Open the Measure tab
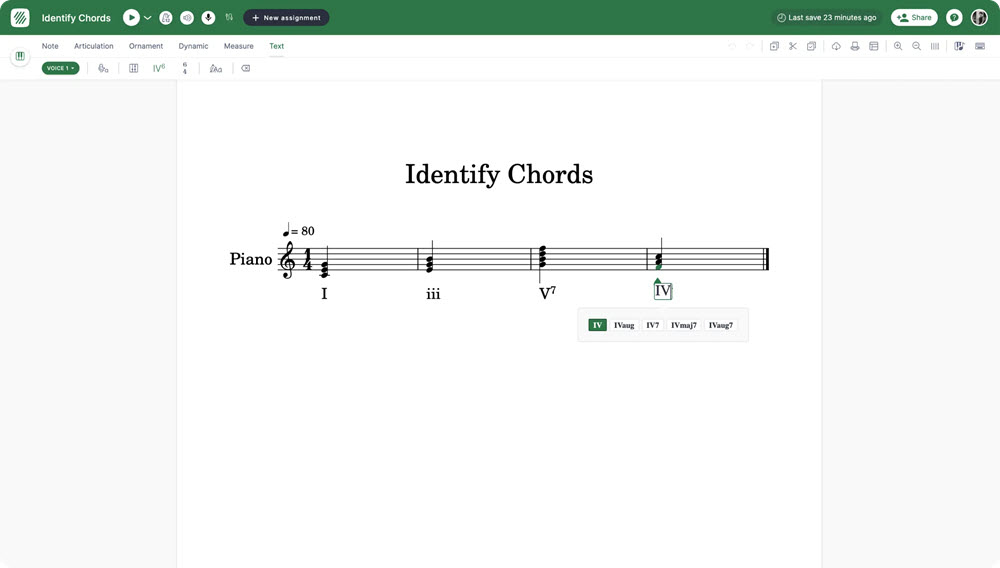 click(x=239, y=46)
